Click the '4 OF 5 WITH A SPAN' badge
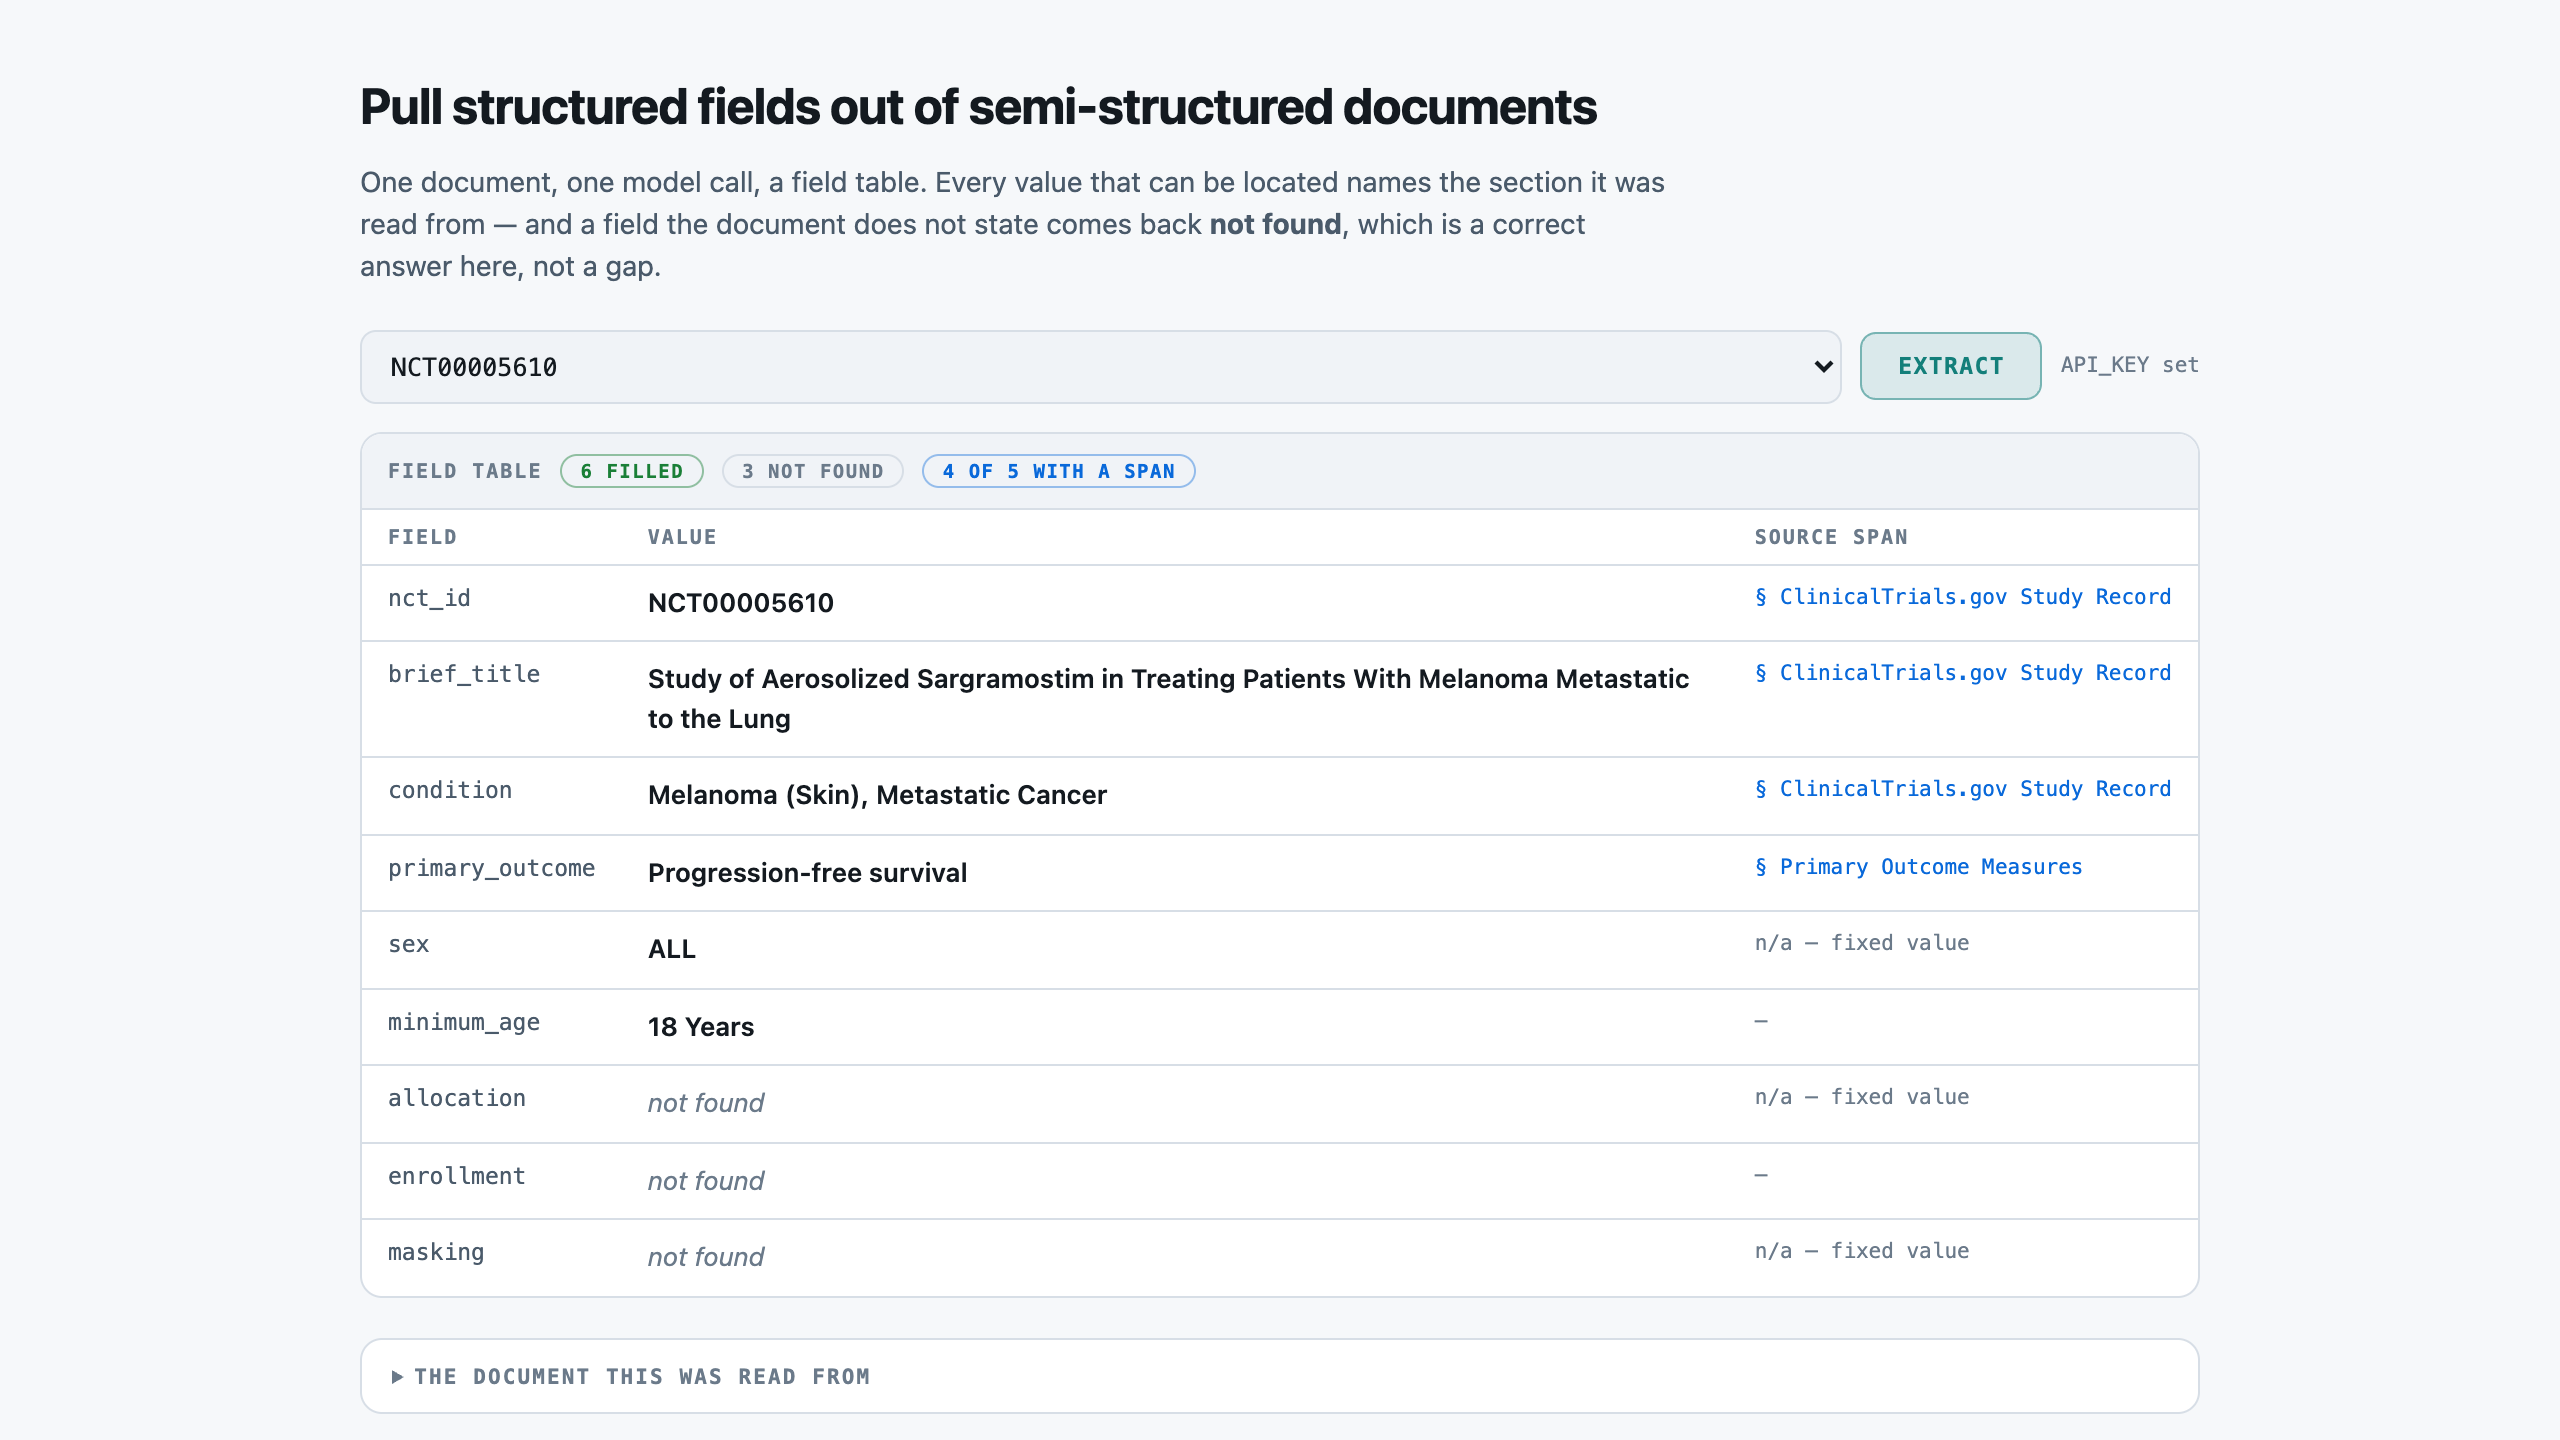The width and height of the screenshot is (2560, 1440). pyautogui.click(x=1058, y=471)
